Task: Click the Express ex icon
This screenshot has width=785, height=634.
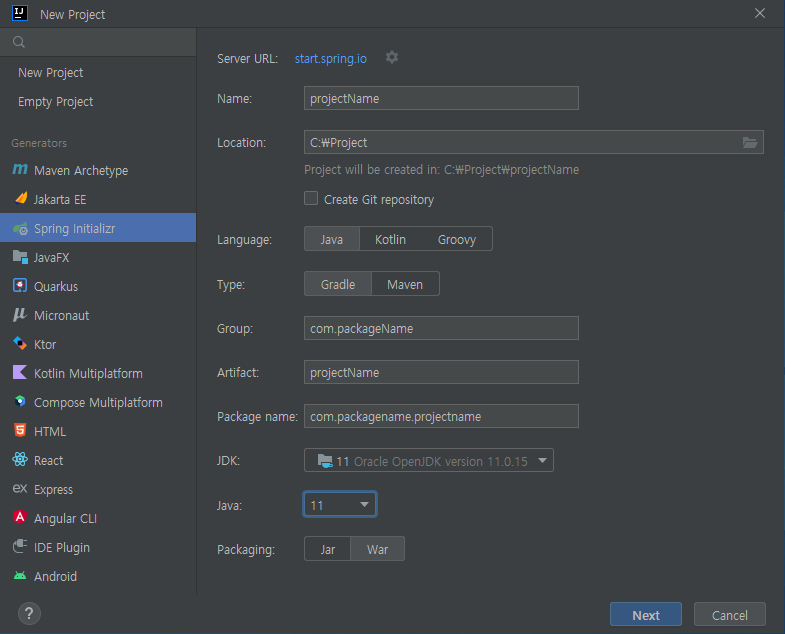Action: pyautogui.click(x=20, y=488)
